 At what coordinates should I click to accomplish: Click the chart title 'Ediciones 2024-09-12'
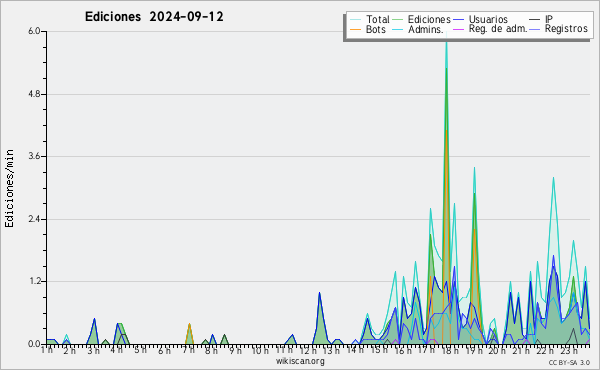point(154,17)
